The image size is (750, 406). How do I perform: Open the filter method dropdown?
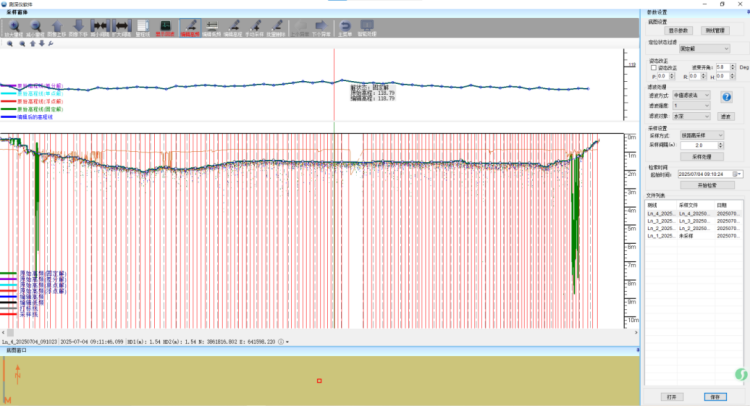691,95
